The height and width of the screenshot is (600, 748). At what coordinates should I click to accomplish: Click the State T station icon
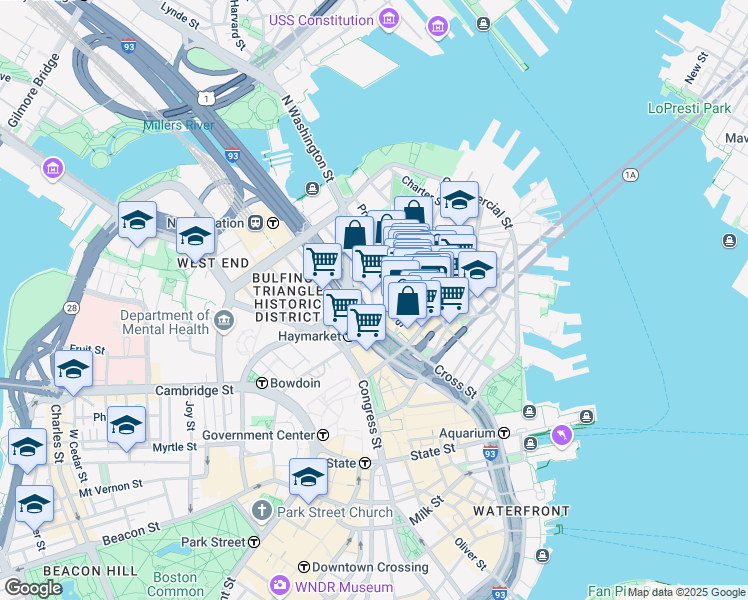(x=365, y=463)
